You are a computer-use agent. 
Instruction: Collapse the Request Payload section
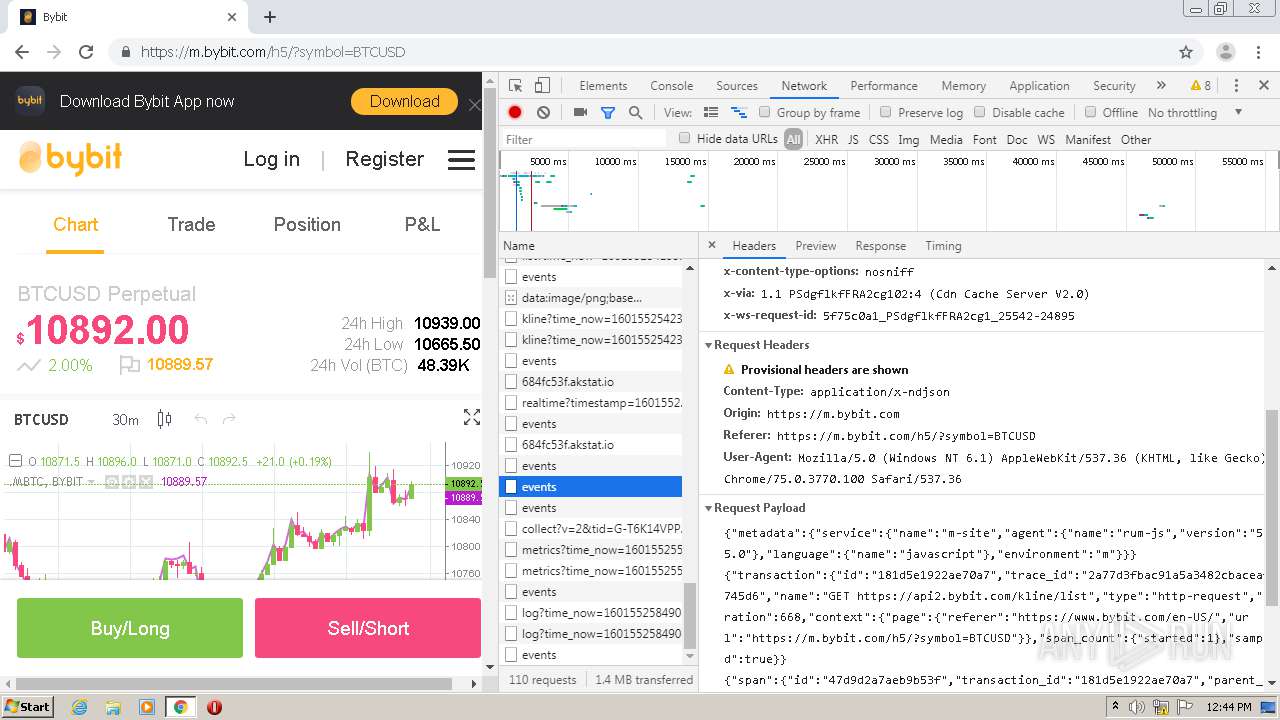[709, 508]
